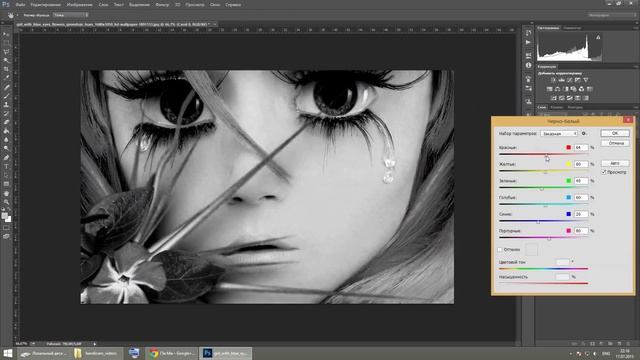Screen dimensions: 640x360
Task: Open the Размер образца dropdown in options bar
Action: tap(70, 15)
